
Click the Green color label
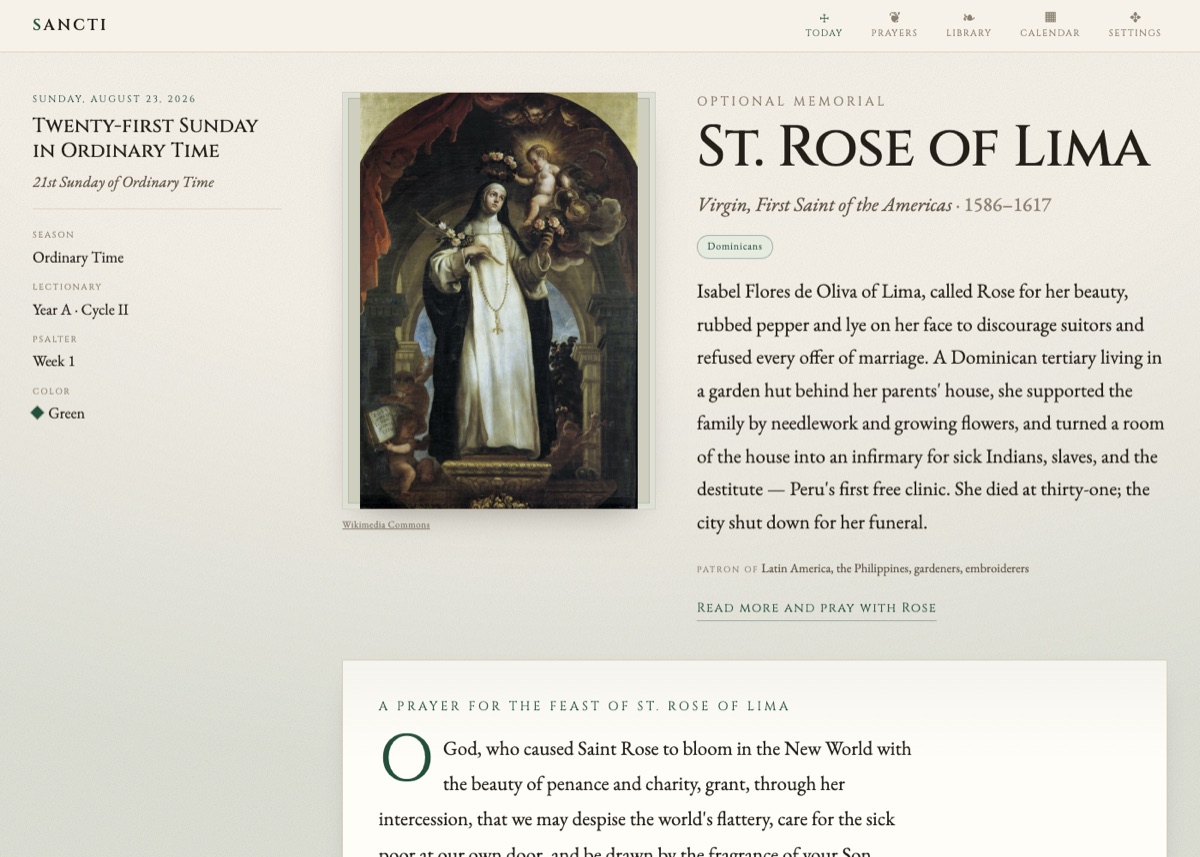coord(66,414)
